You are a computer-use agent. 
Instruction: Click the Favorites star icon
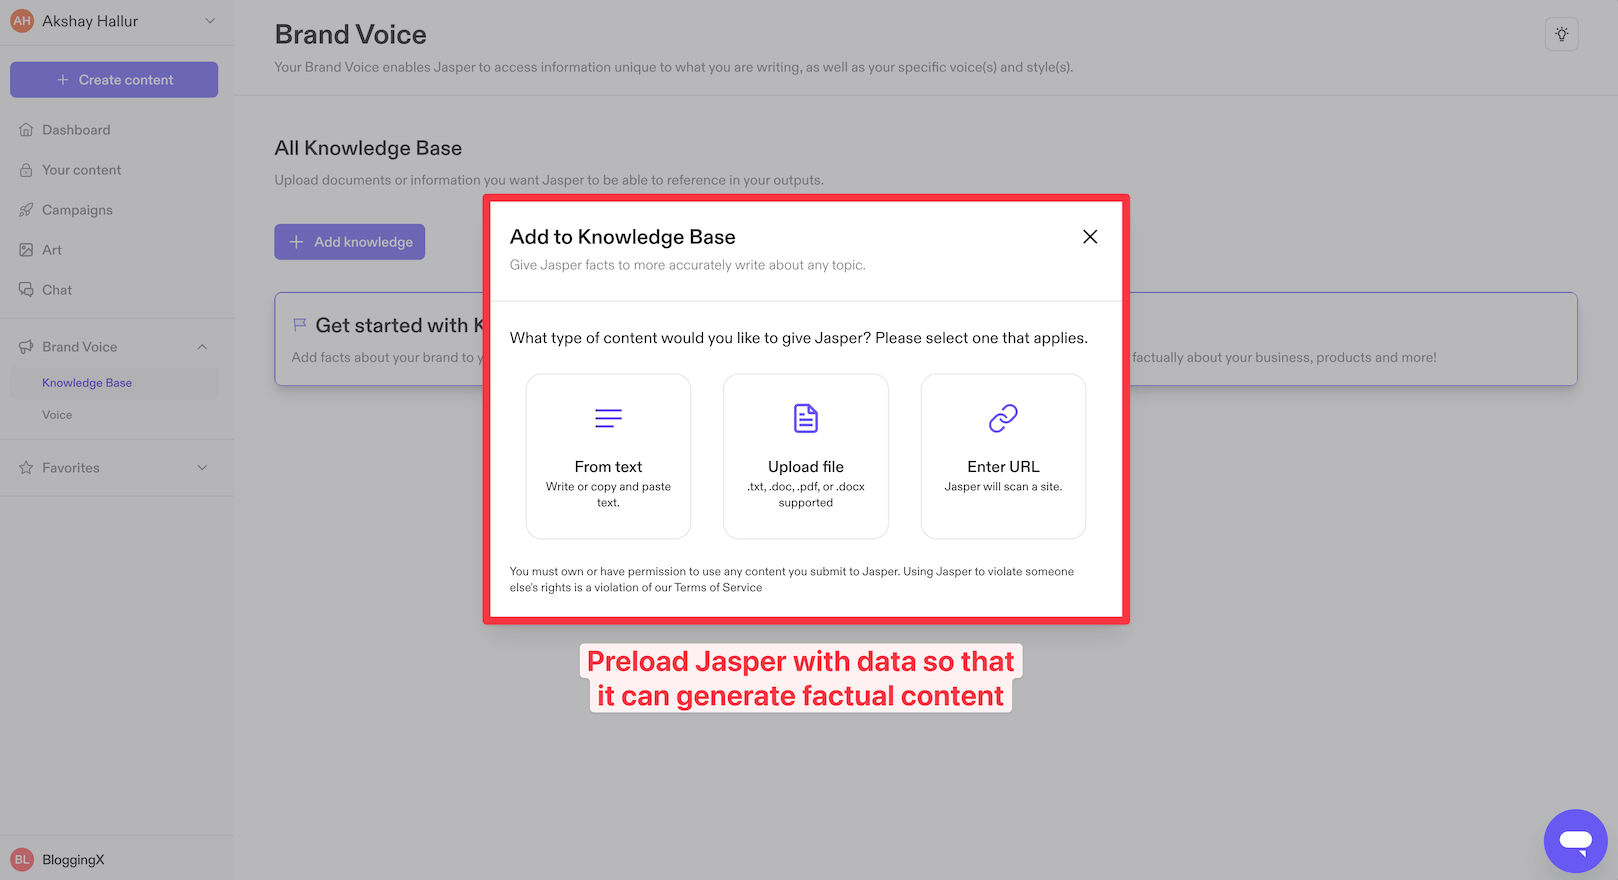click(26, 468)
